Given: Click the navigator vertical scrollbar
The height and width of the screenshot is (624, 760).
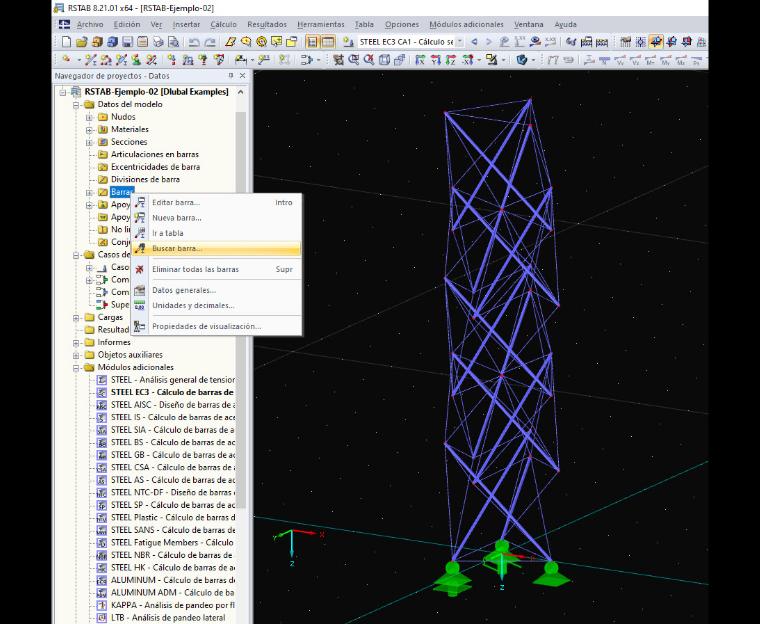Looking at the screenshot, I should click(241, 310).
